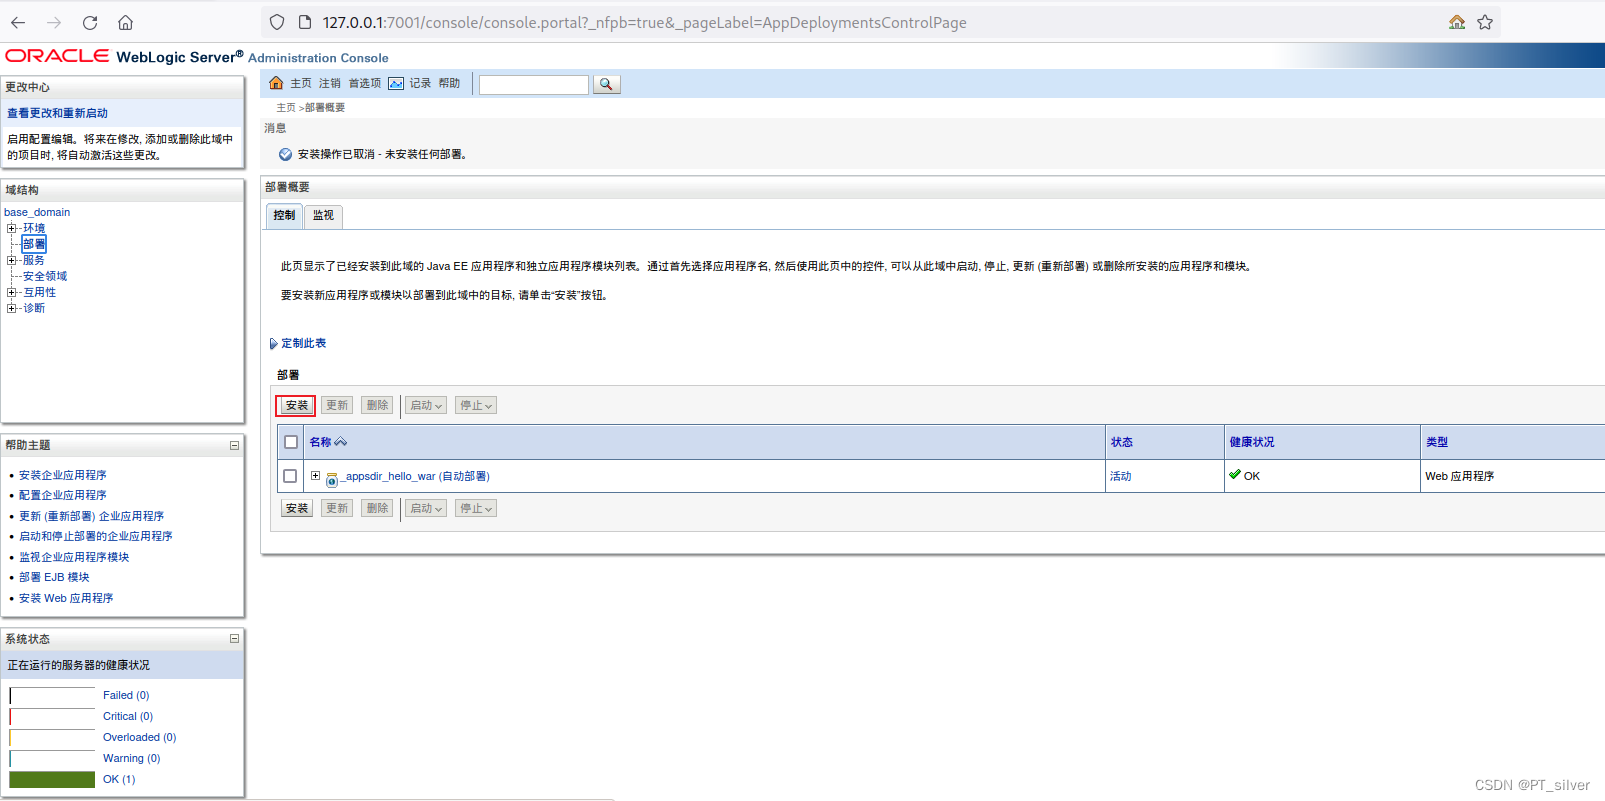Click the Overloaded (0) status link

tap(139, 737)
